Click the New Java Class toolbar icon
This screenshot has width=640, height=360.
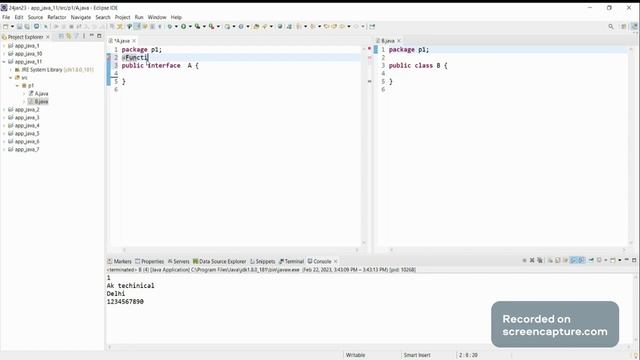coord(241,27)
